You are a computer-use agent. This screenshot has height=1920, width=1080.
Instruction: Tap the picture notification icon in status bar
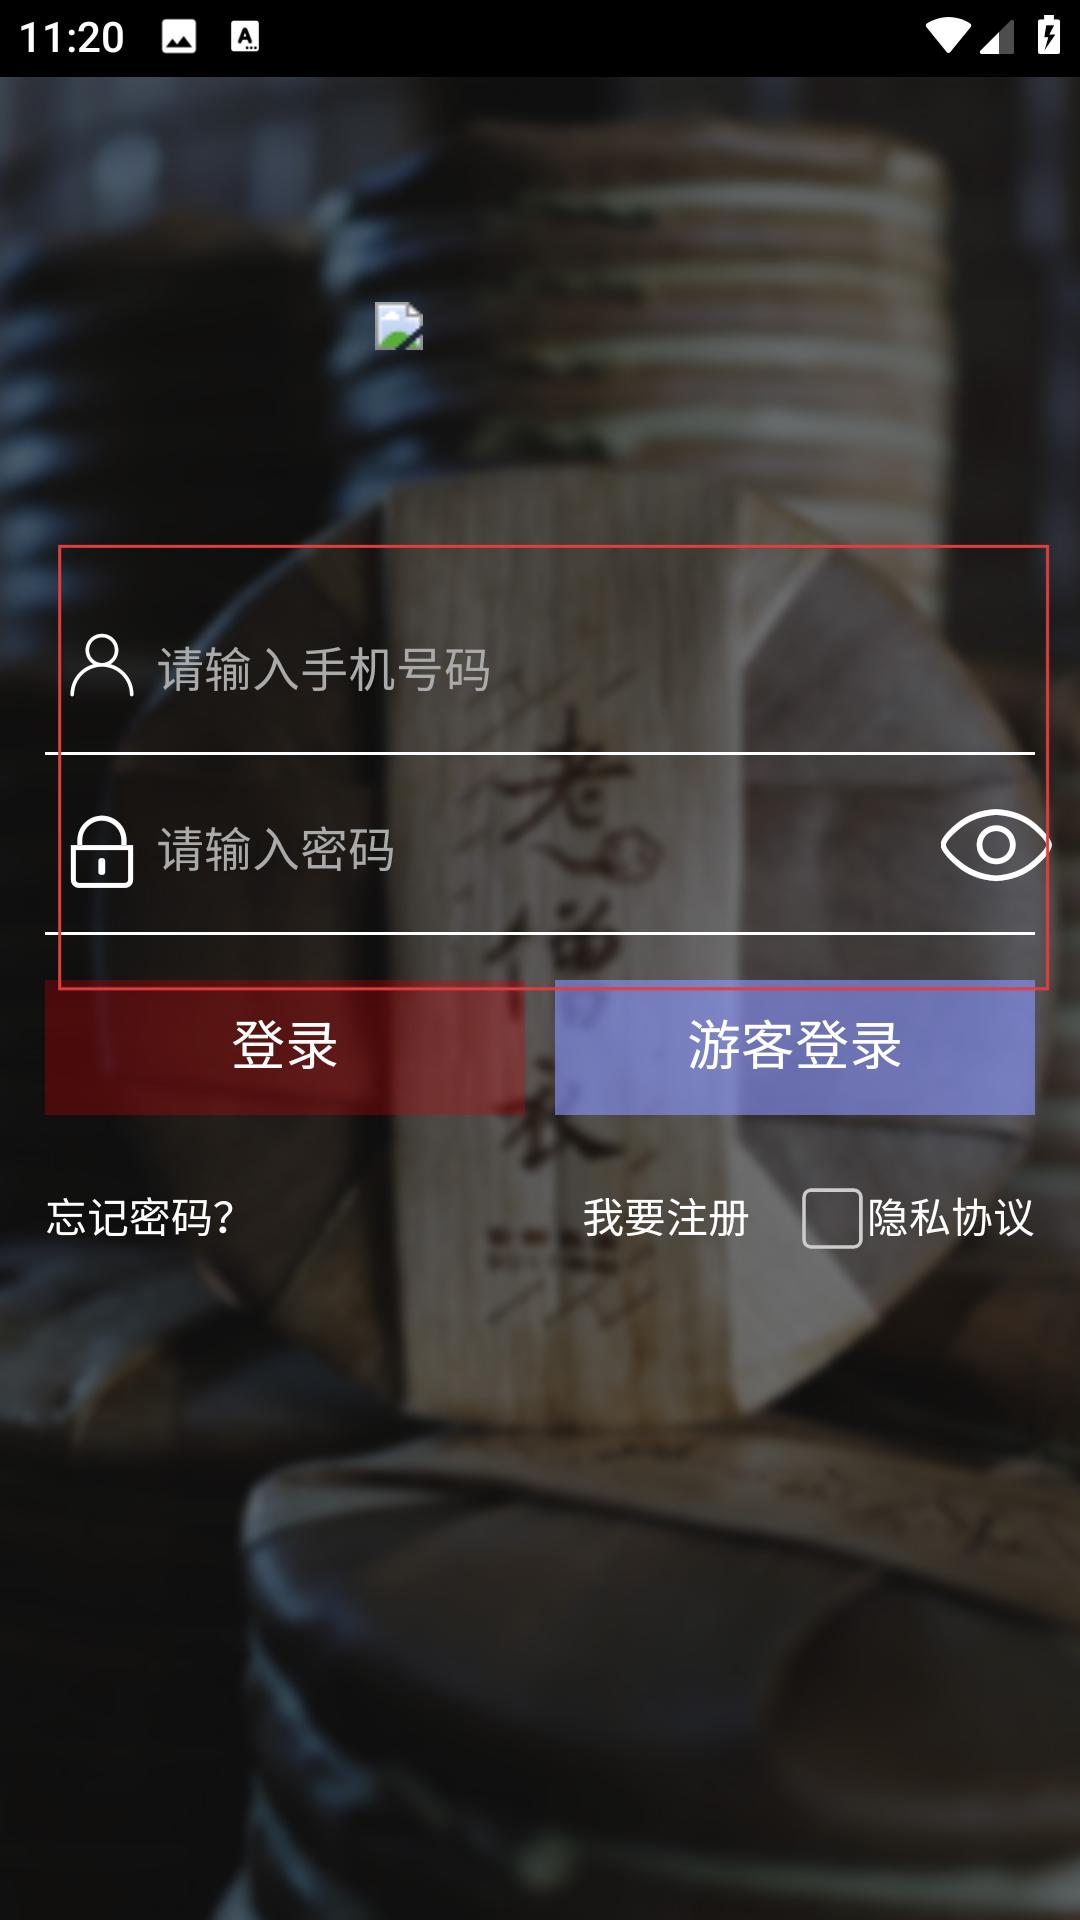pyautogui.click(x=179, y=37)
